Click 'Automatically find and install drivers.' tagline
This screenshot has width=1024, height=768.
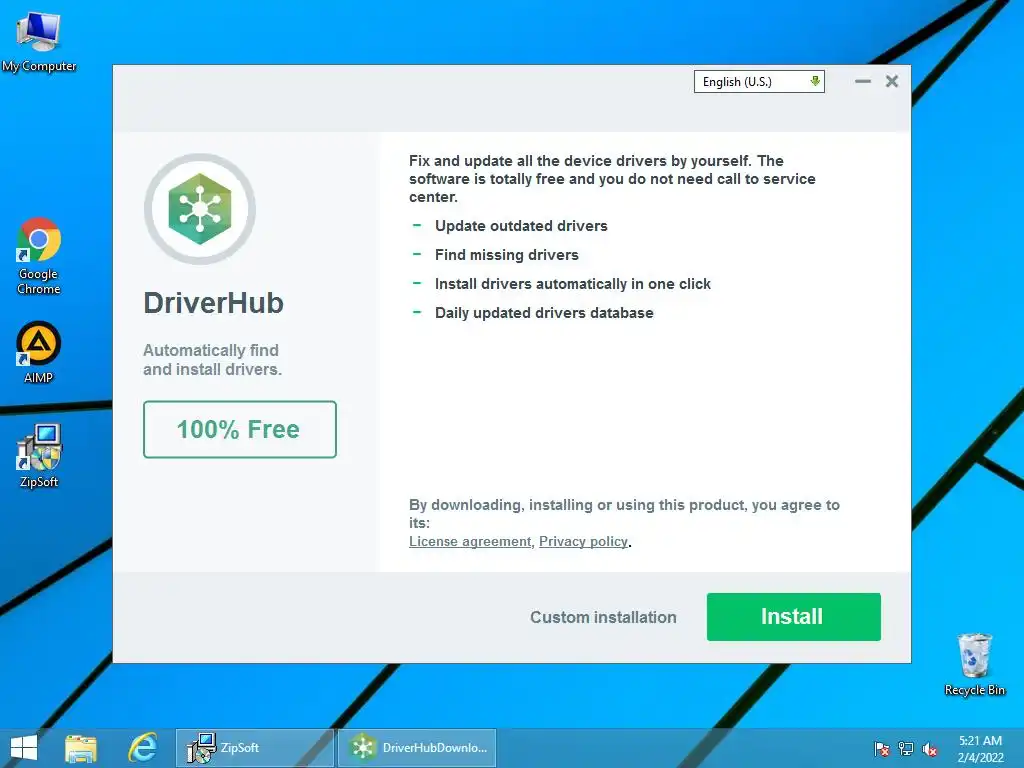point(212,360)
